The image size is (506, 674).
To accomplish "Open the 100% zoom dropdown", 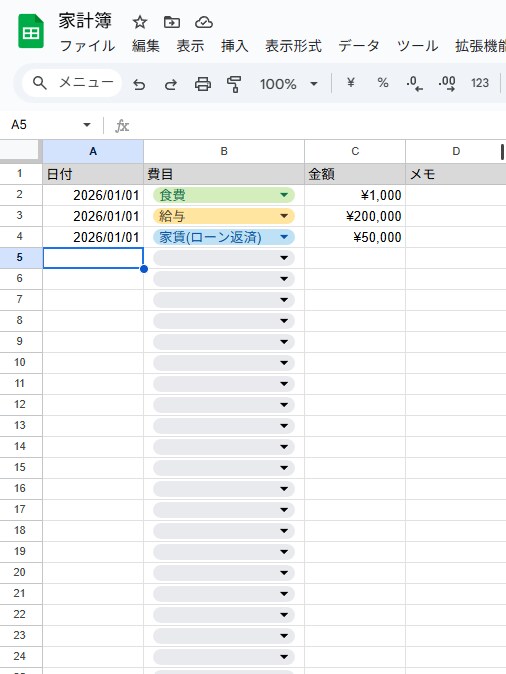I will click(x=288, y=84).
